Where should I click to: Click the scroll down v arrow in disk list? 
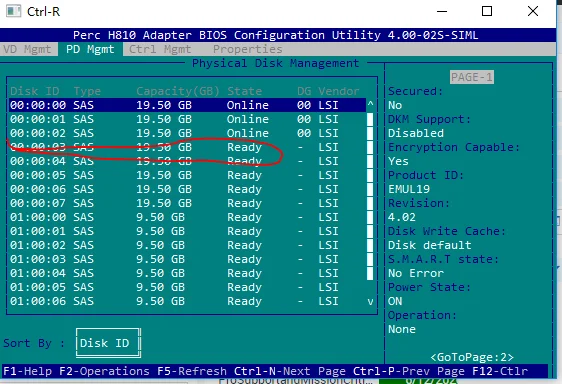(370, 301)
